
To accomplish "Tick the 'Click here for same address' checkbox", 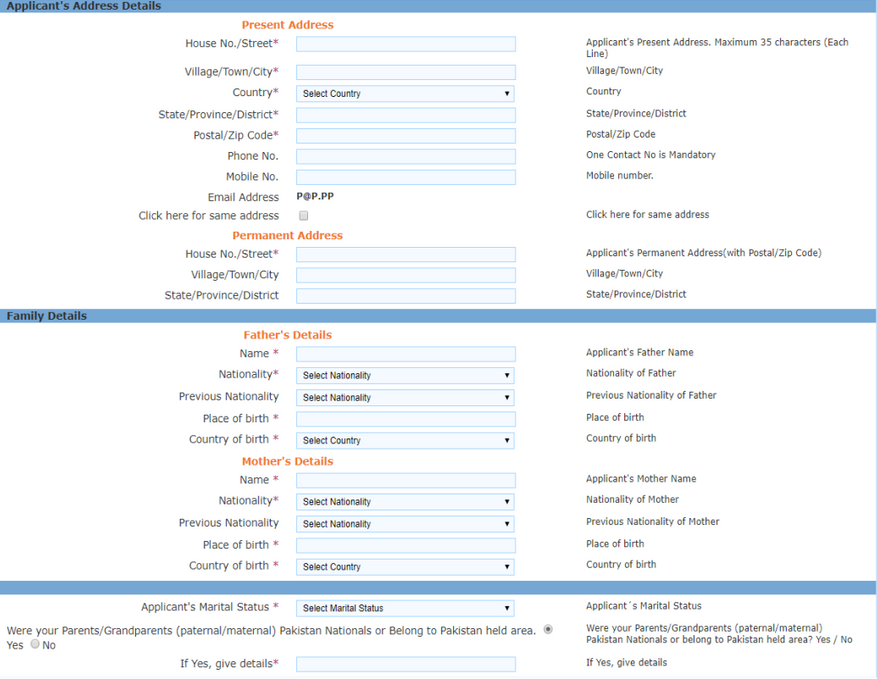I will pos(304,215).
